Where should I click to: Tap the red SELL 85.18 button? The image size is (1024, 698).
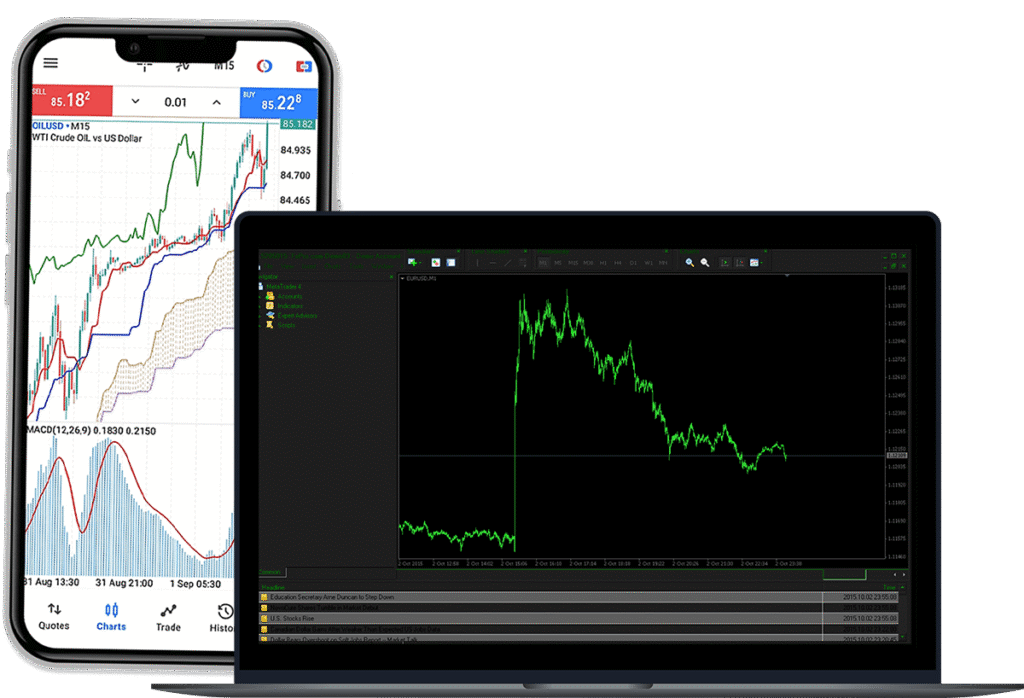72,101
